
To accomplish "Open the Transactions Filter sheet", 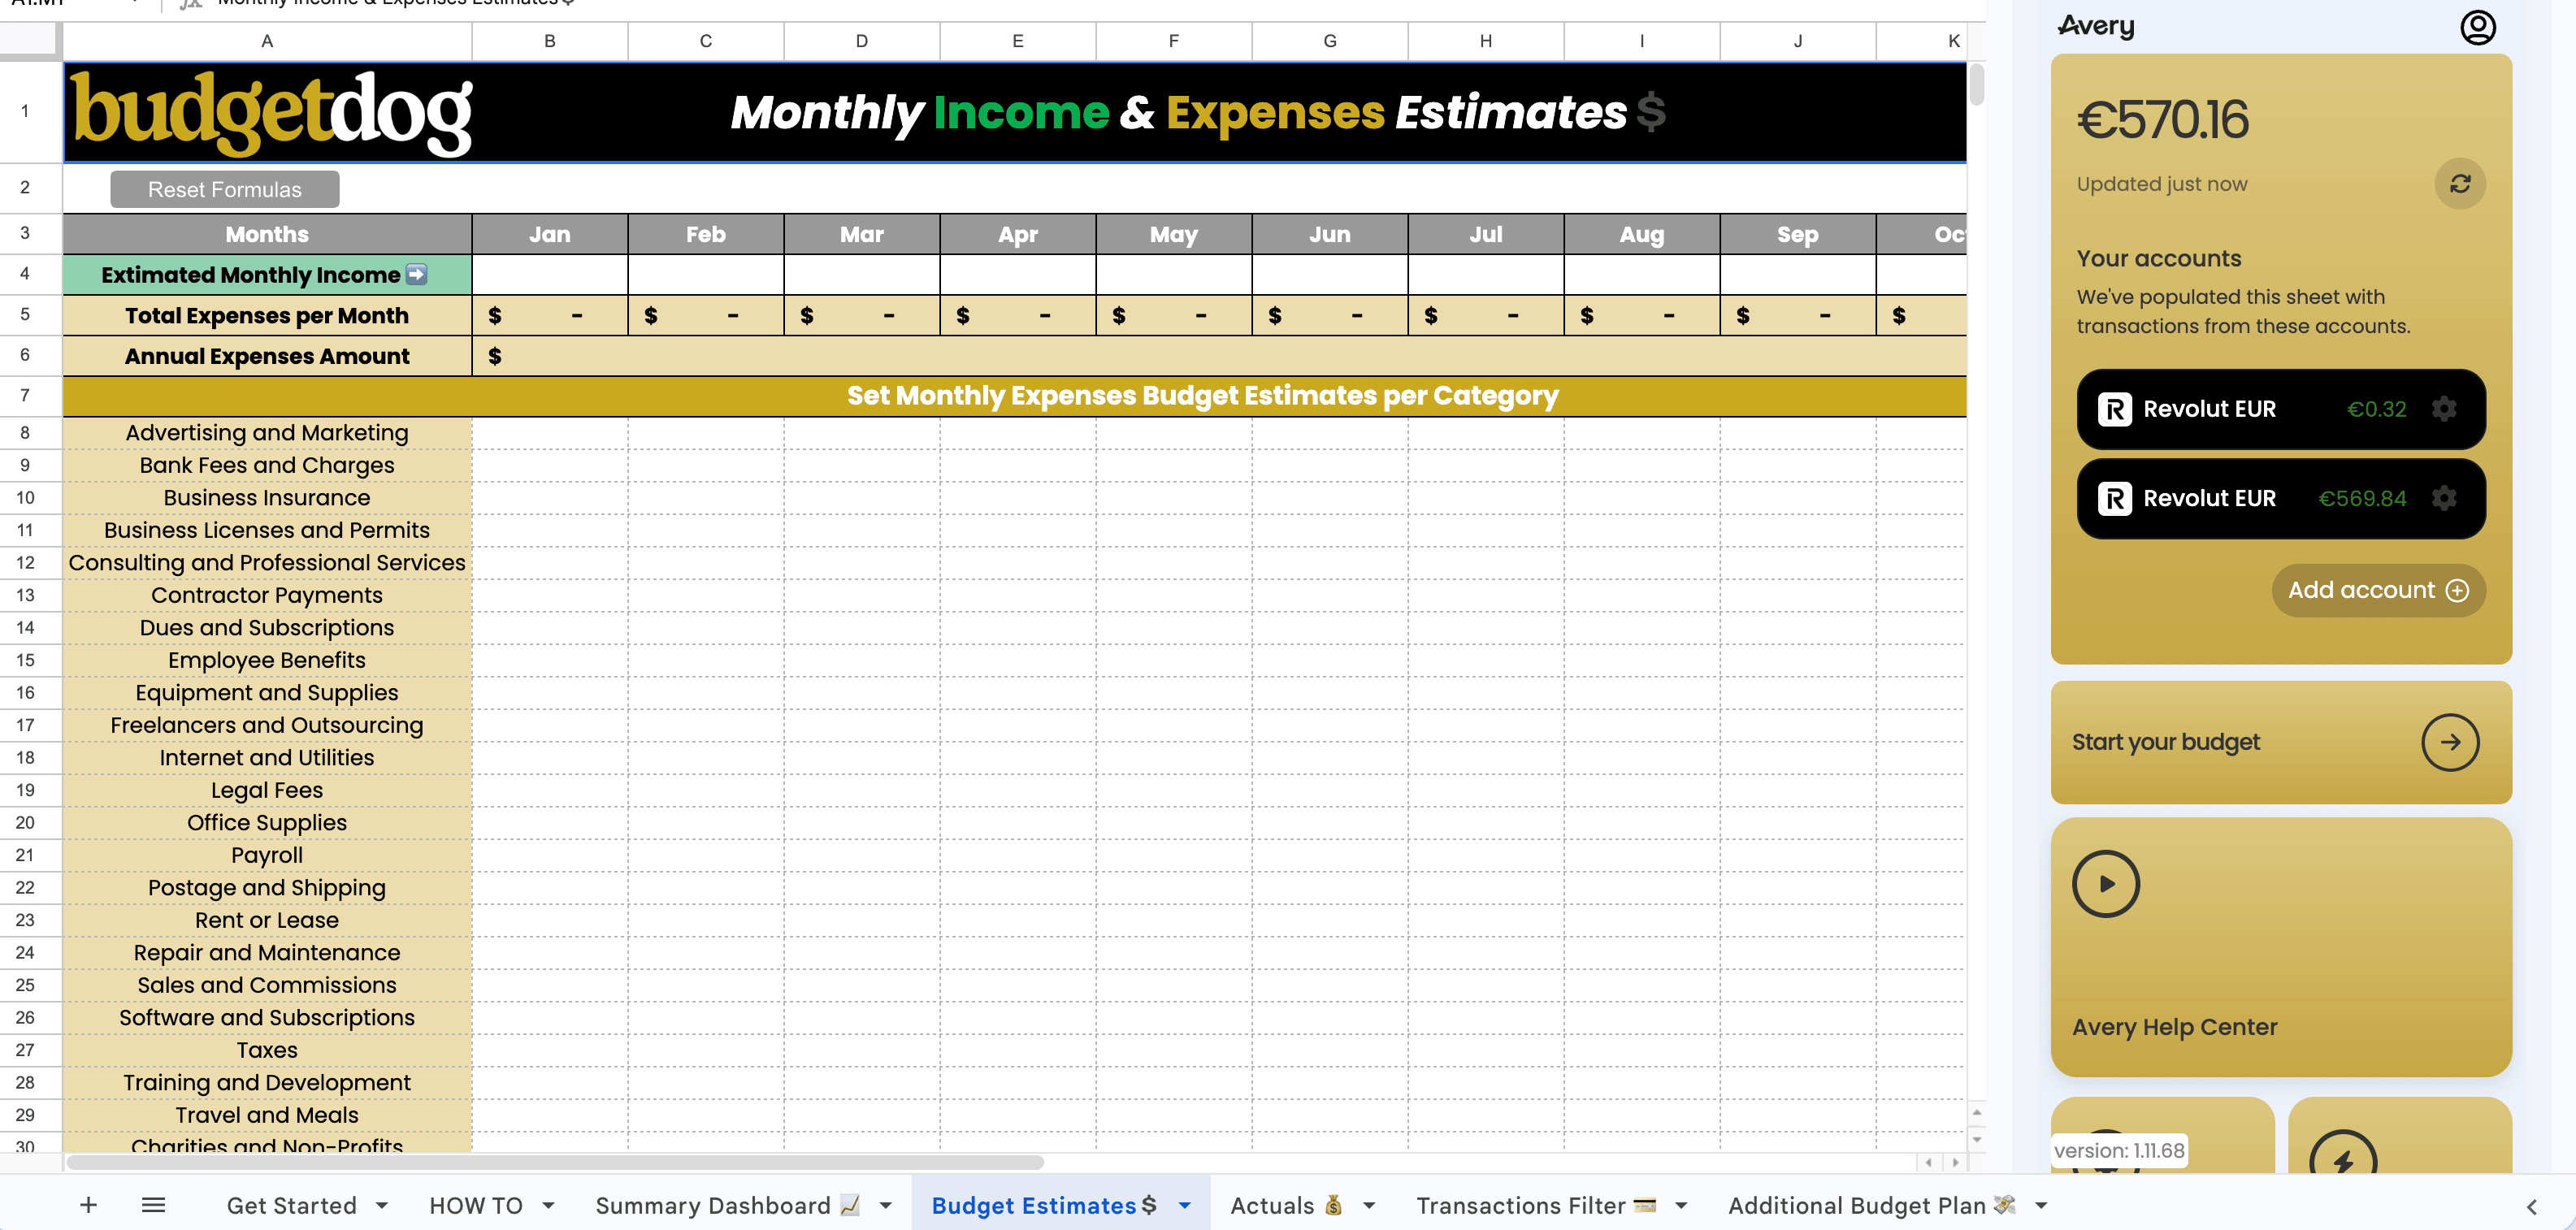I will tap(1536, 1206).
